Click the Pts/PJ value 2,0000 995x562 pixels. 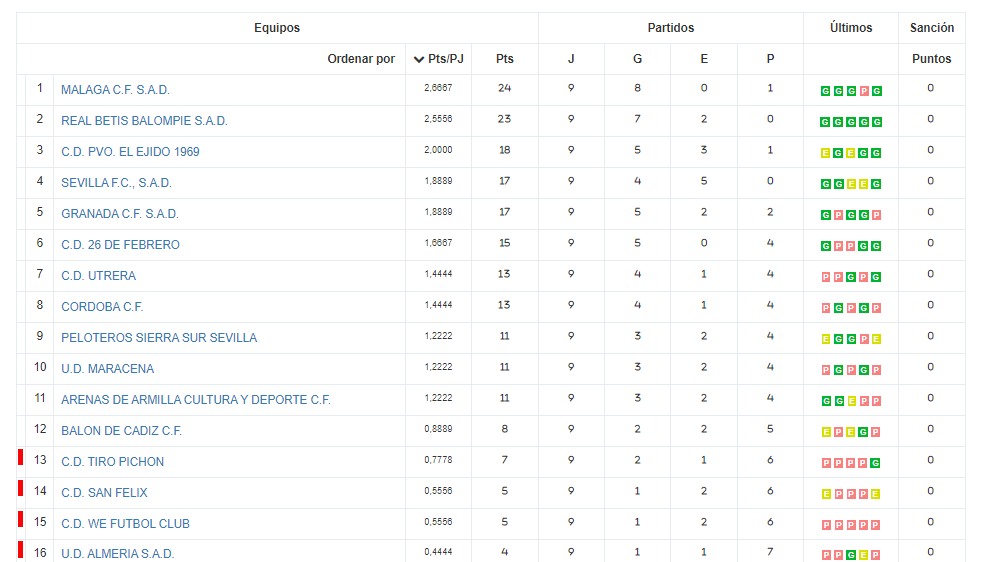pos(438,150)
